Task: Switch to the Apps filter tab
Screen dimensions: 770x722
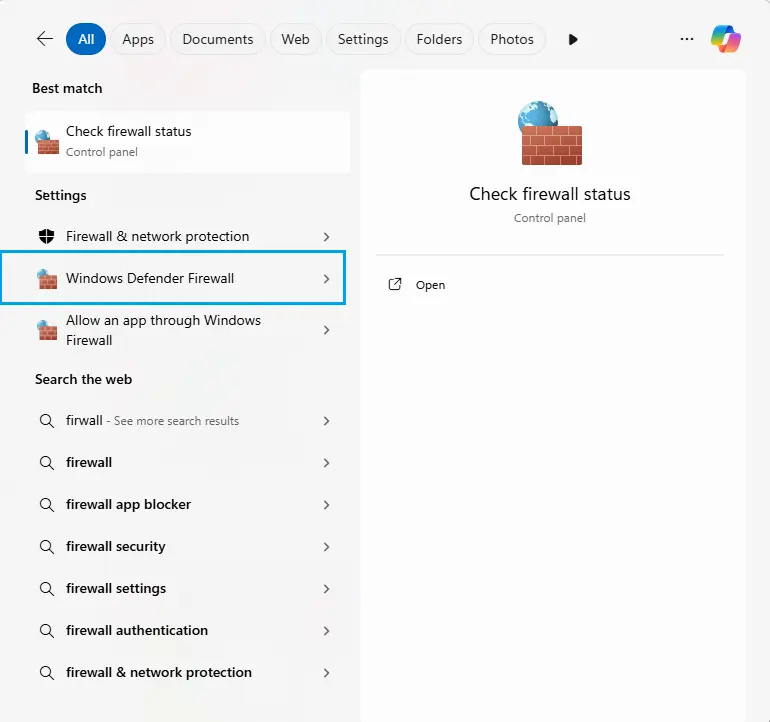Action: pyautogui.click(x=138, y=39)
